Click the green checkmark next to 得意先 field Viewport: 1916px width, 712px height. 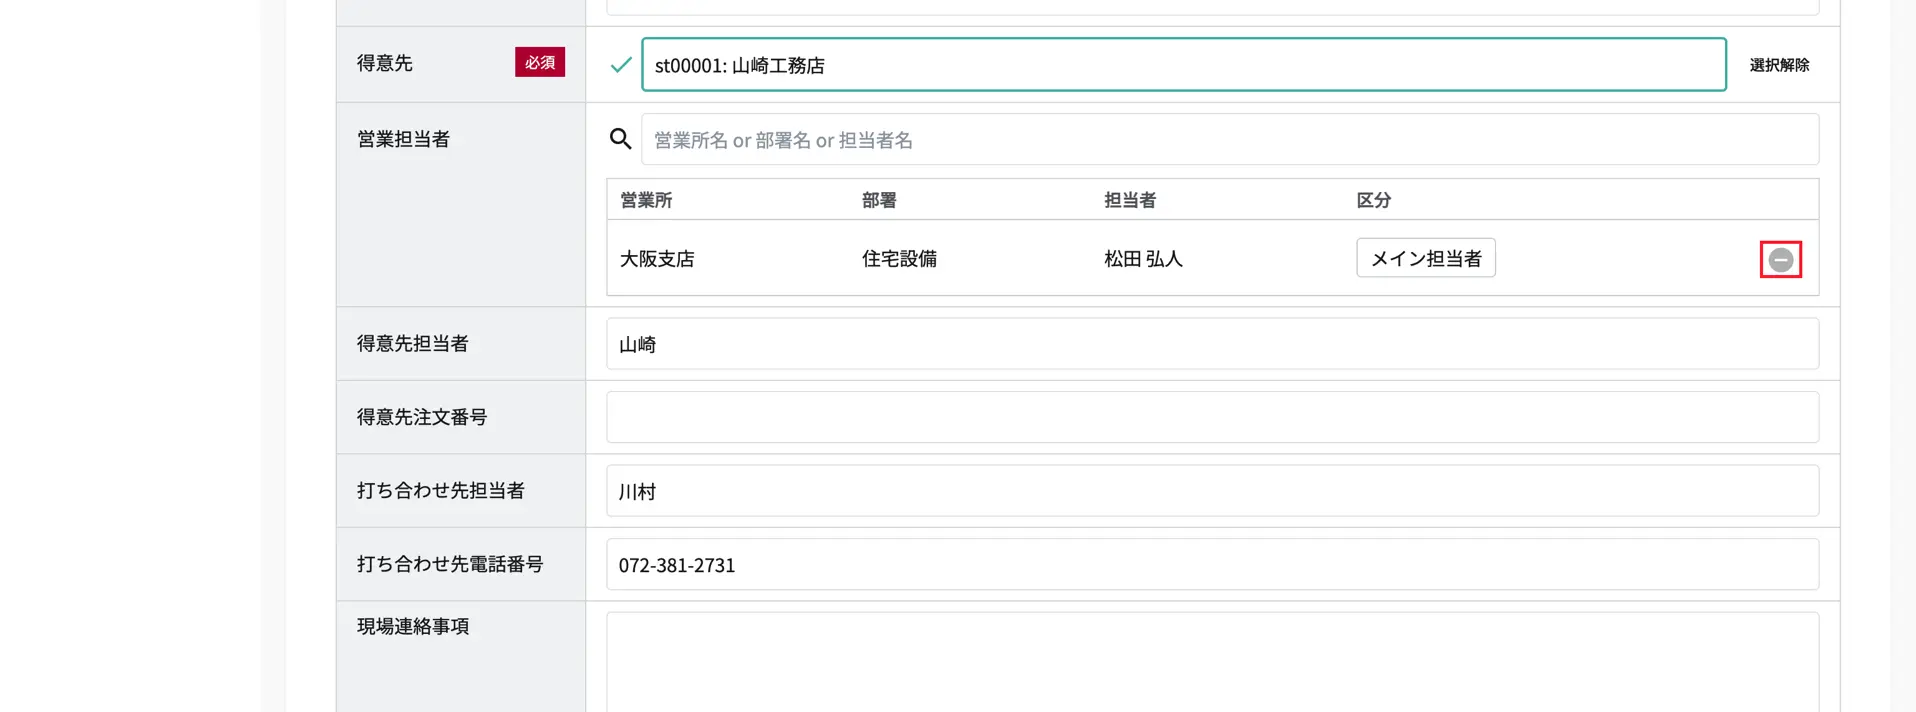pyautogui.click(x=621, y=65)
